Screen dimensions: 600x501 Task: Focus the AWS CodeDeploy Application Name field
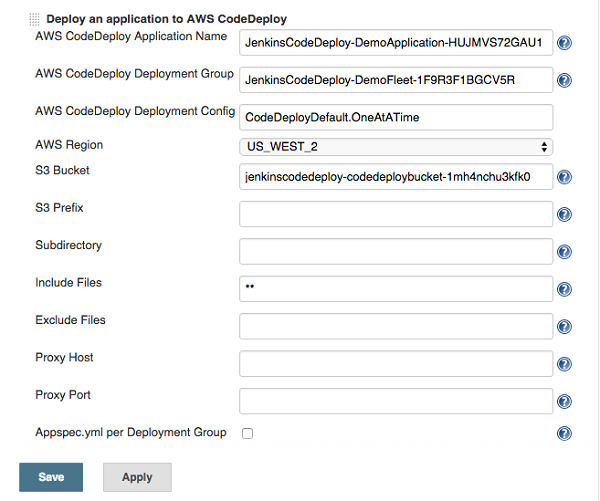click(x=396, y=42)
